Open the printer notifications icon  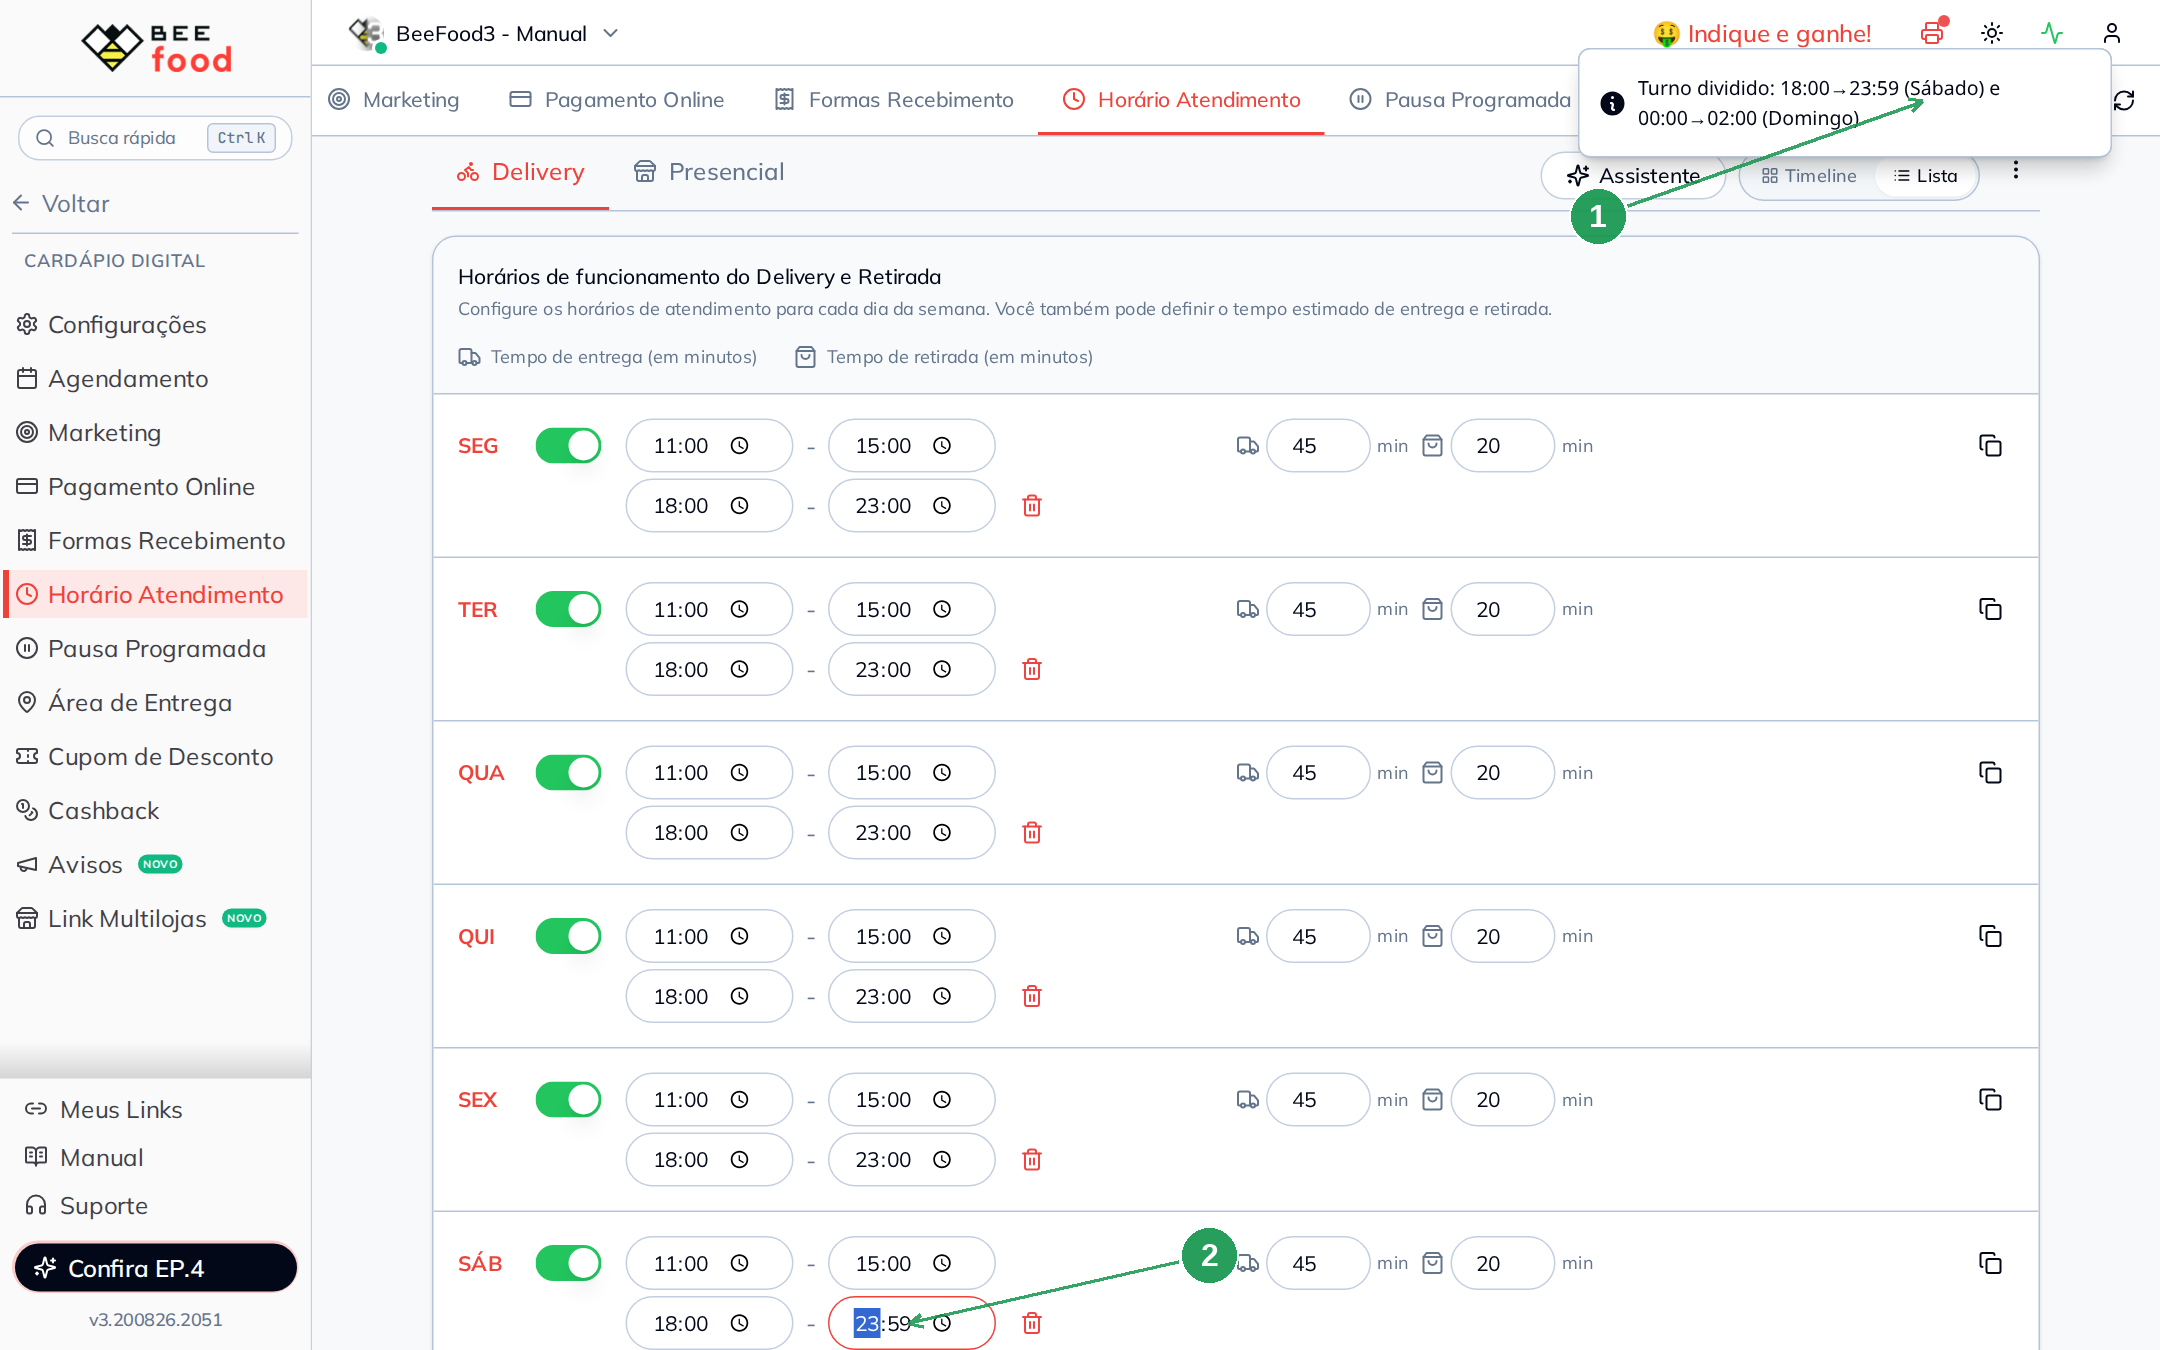click(1932, 33)
